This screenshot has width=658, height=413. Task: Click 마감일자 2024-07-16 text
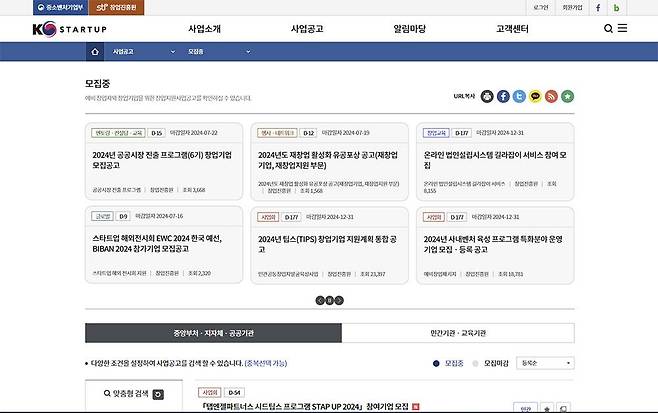(x=159, y=216)
